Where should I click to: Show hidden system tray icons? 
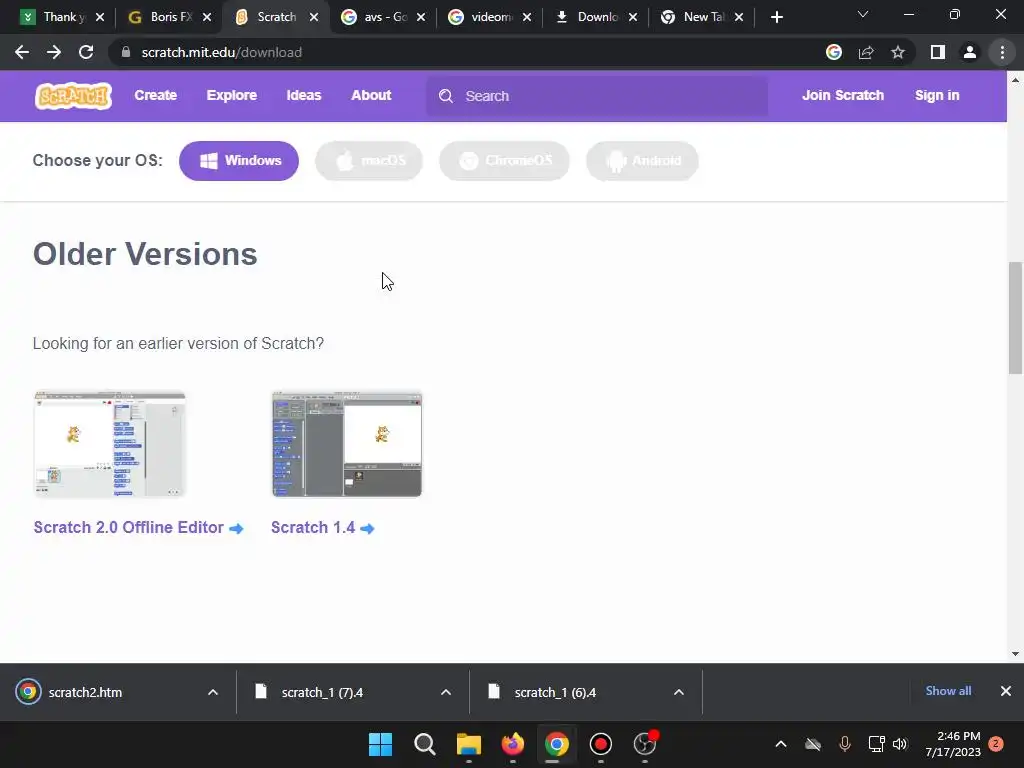pyautogui.click(x=780, y=744)
